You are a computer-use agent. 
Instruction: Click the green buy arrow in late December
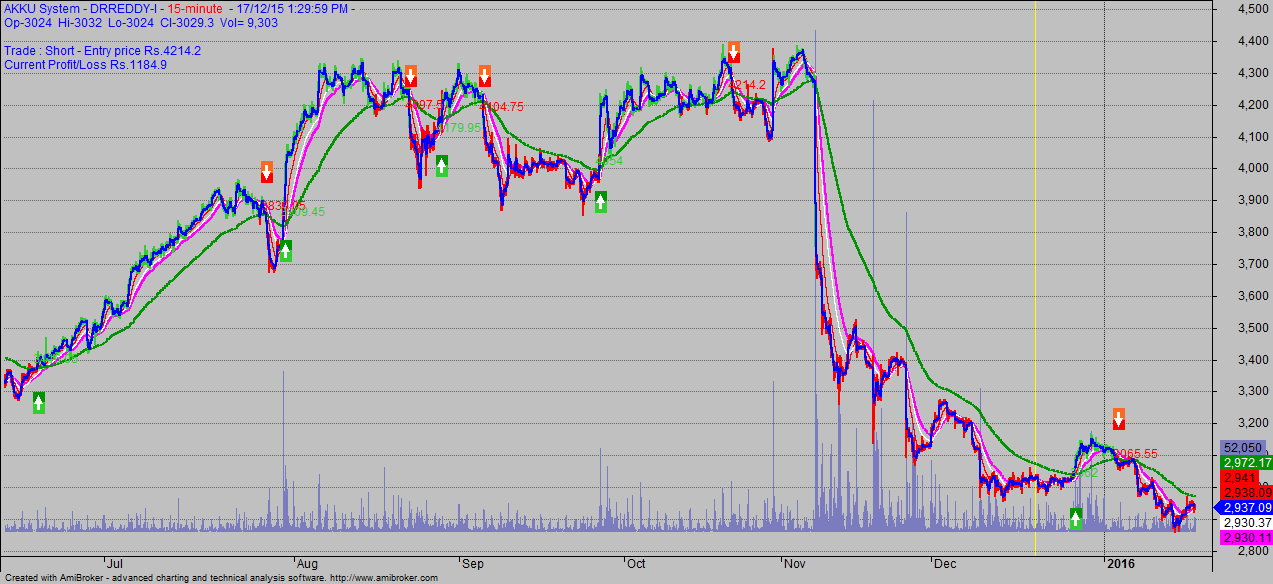coord(1076,517)
